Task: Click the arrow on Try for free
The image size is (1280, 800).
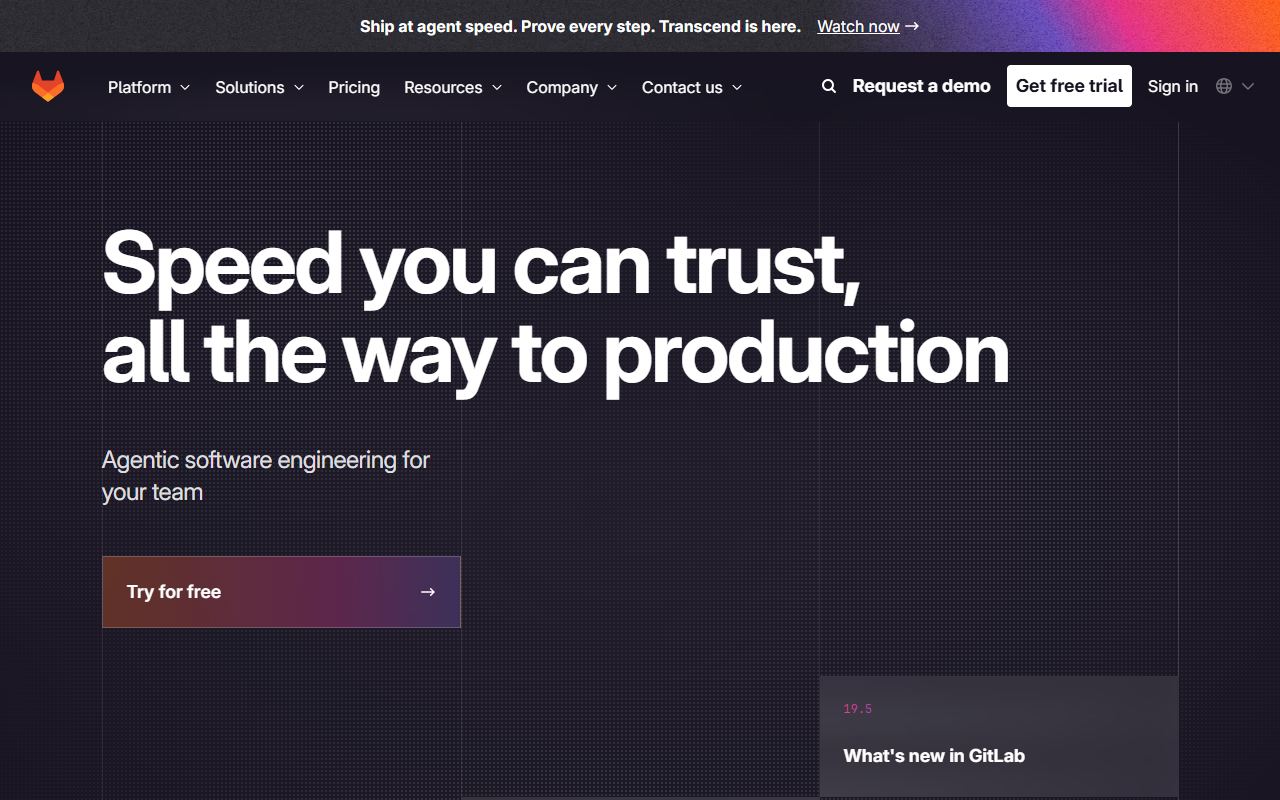Action: coord(428,592)
